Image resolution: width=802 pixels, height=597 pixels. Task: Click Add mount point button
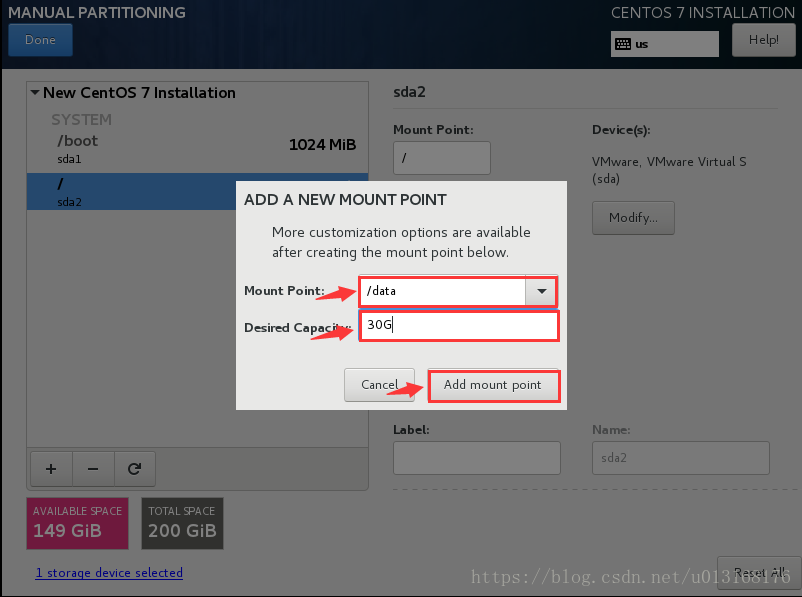click(x=493, y=385)
